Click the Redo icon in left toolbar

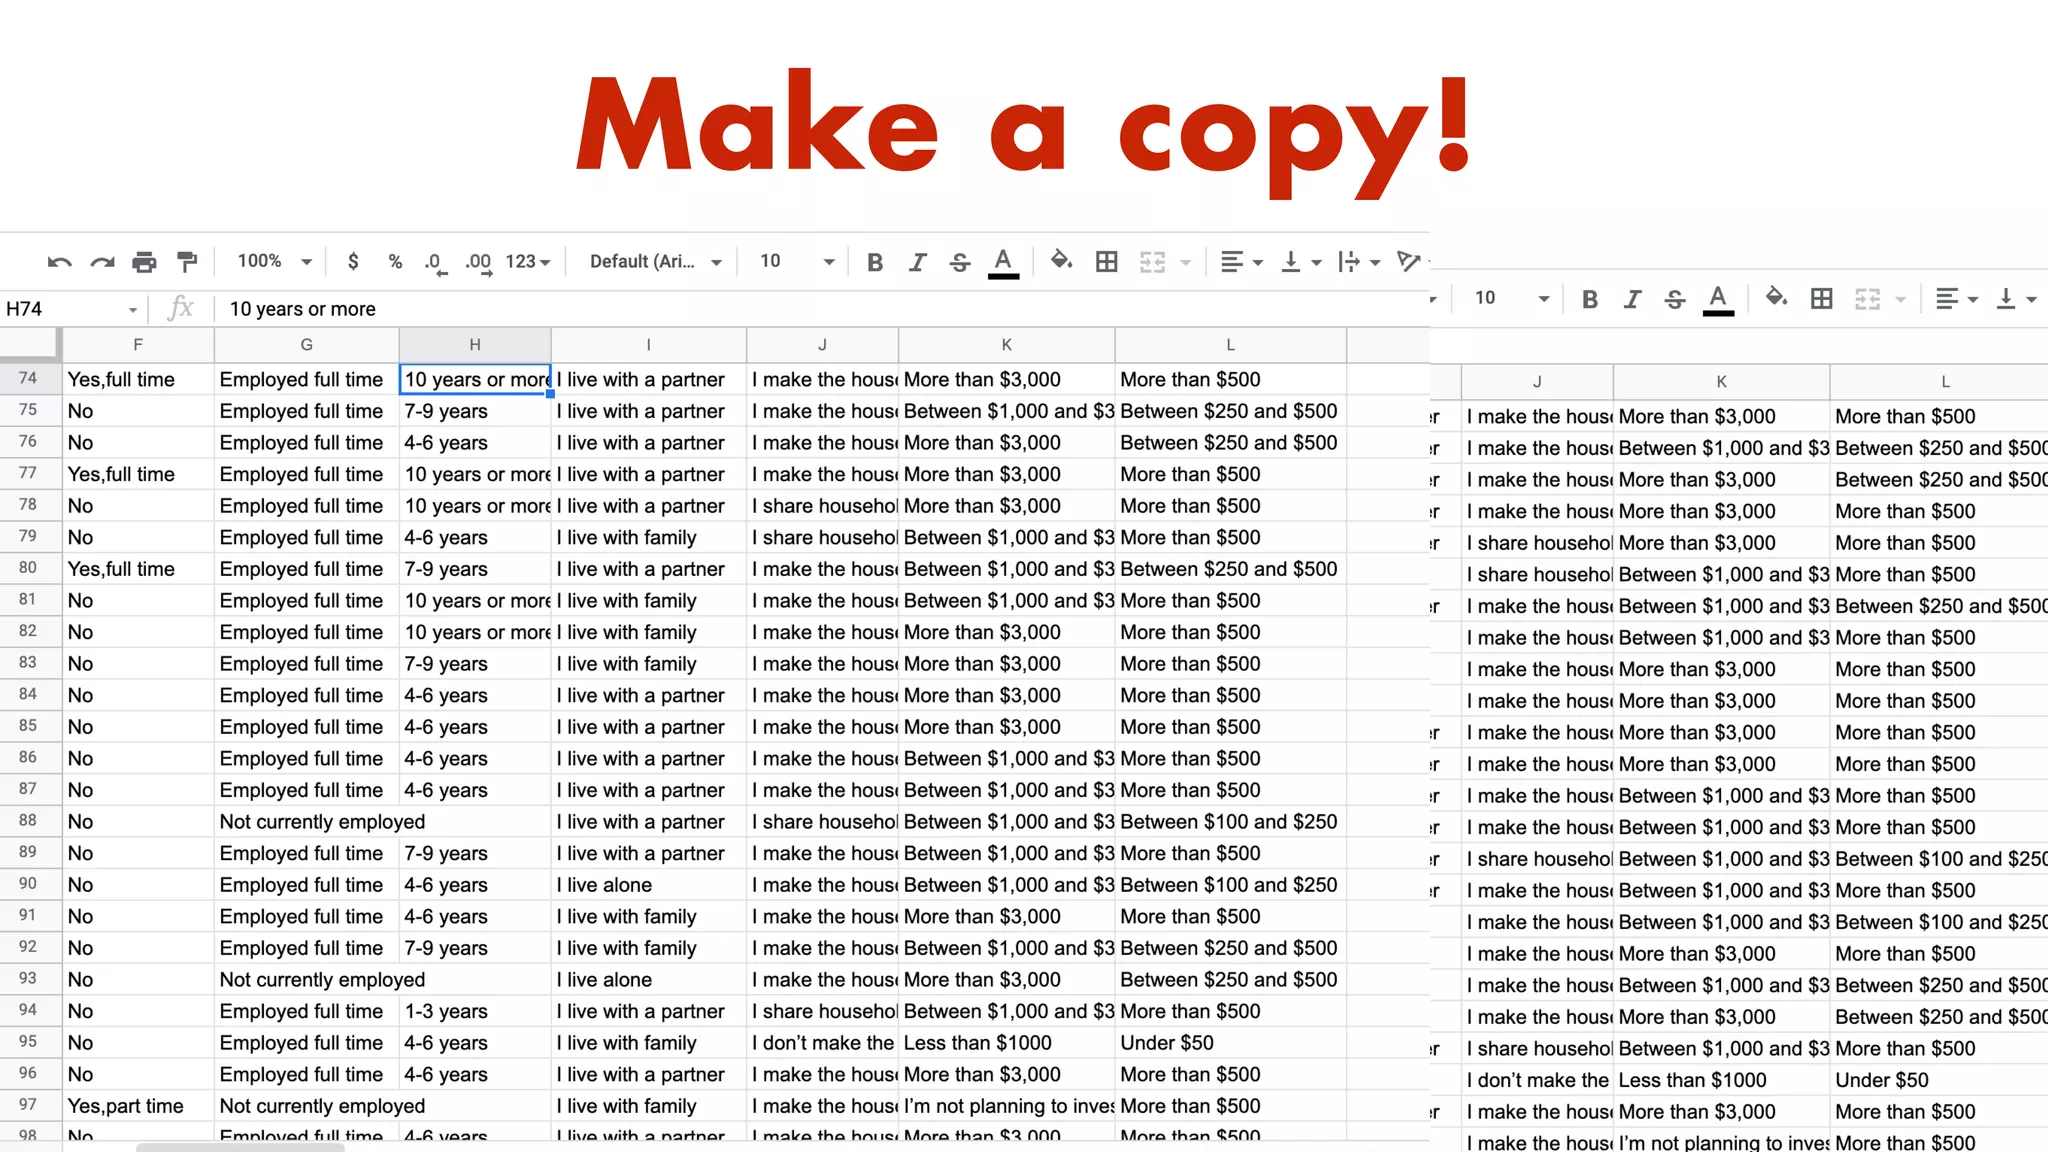[102, 262]
